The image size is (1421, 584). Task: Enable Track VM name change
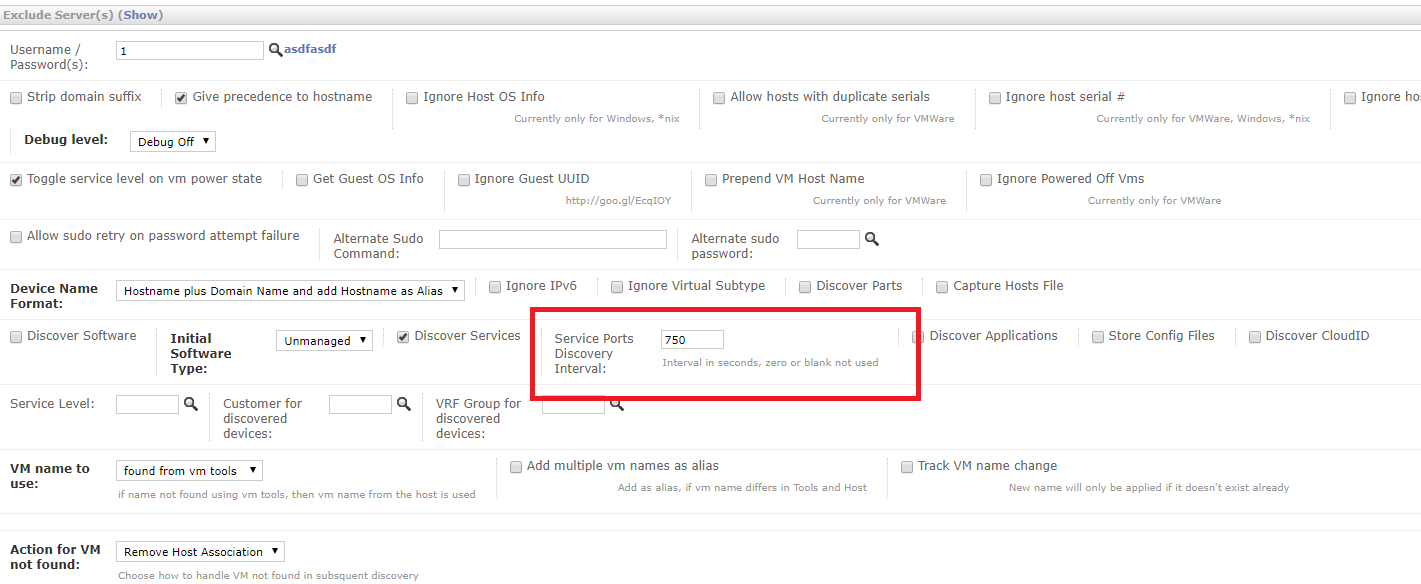pyautogui.click(x=907, y=466)
